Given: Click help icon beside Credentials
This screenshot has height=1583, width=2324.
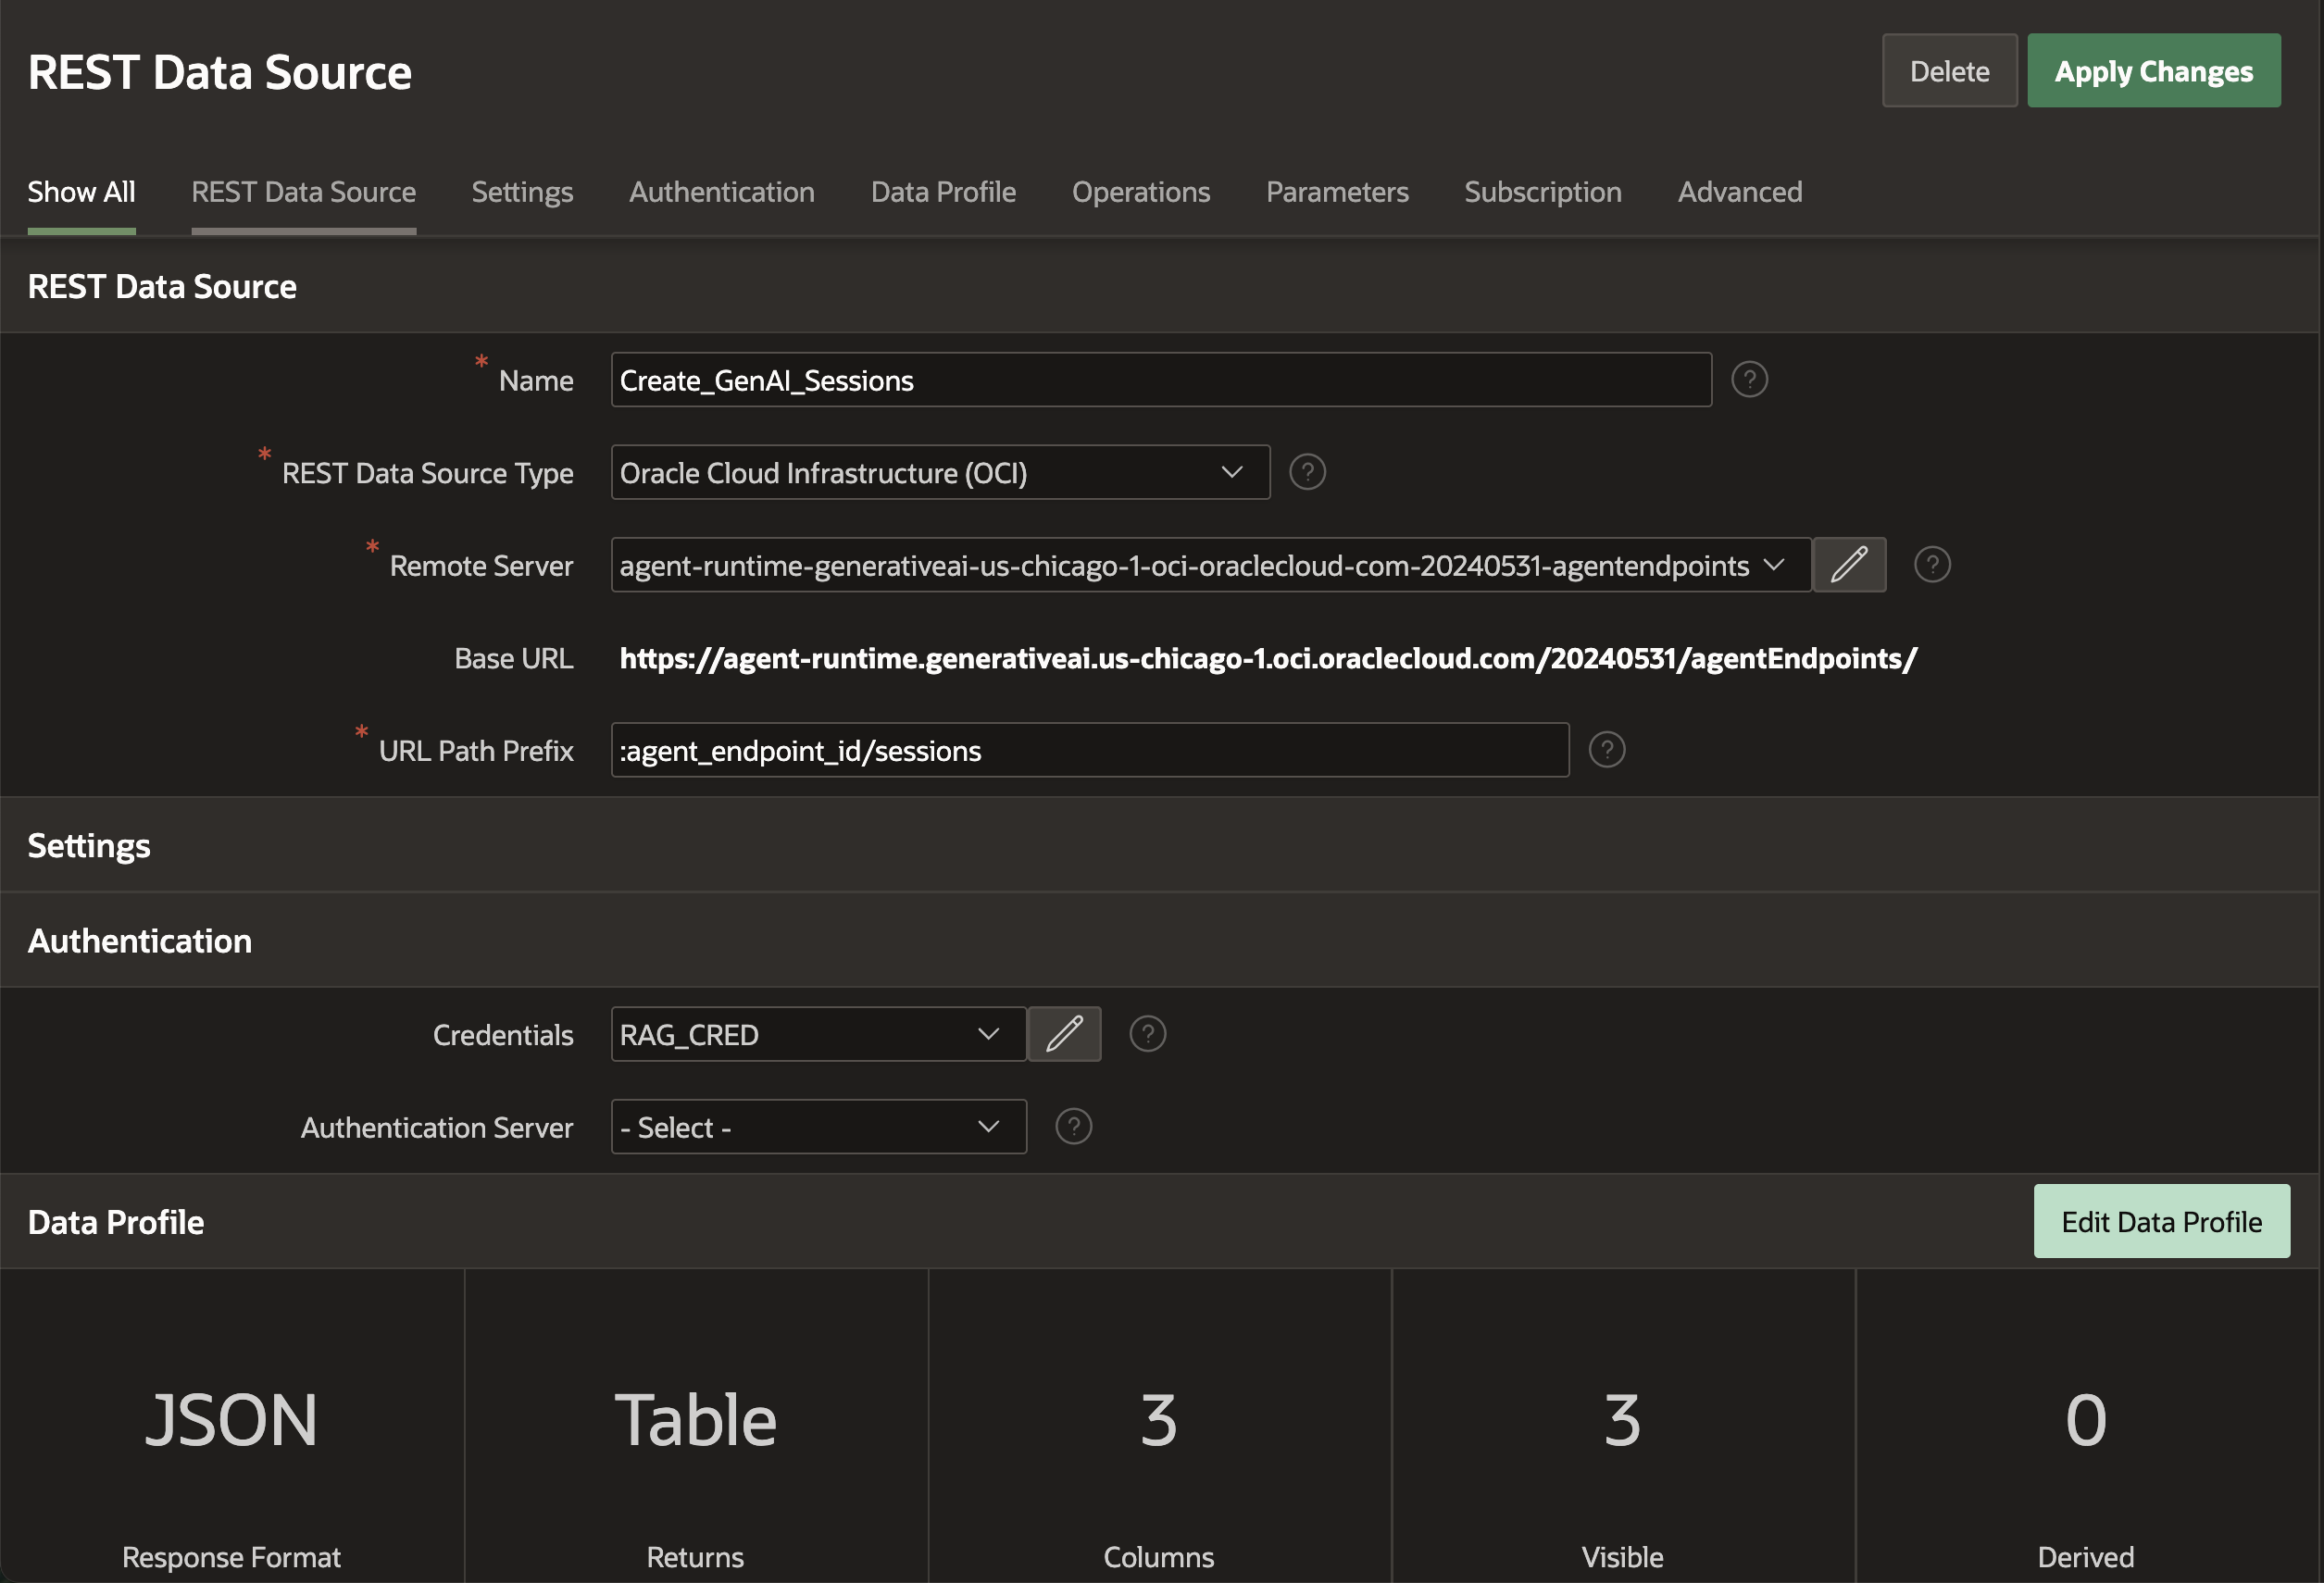Looking at the screenshot, I should [1147, 1034].
